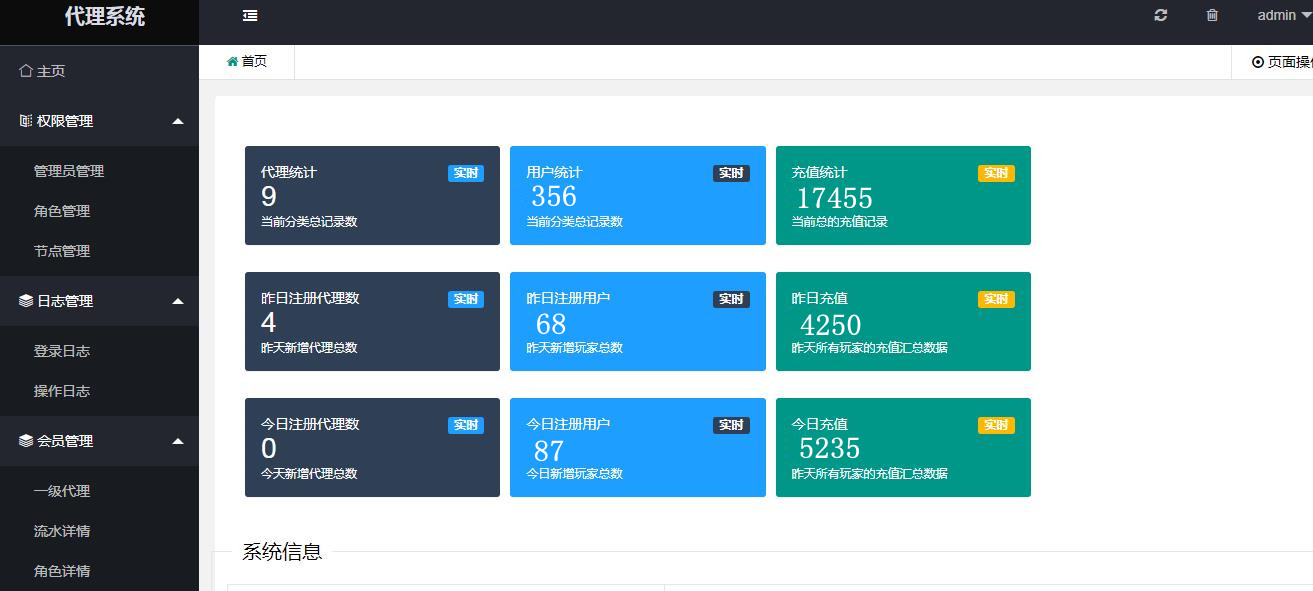
Task: Click 实时 badge on 今日注册用户 card
Action: coord(731,425)
